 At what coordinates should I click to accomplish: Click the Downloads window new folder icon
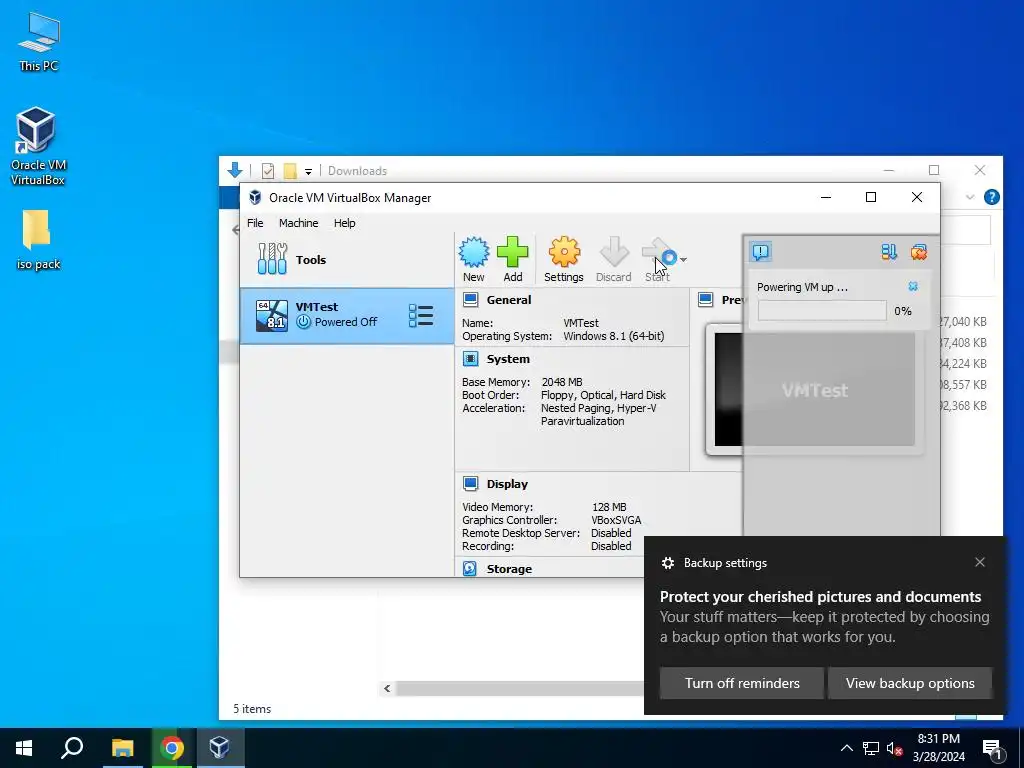point(290,170)
